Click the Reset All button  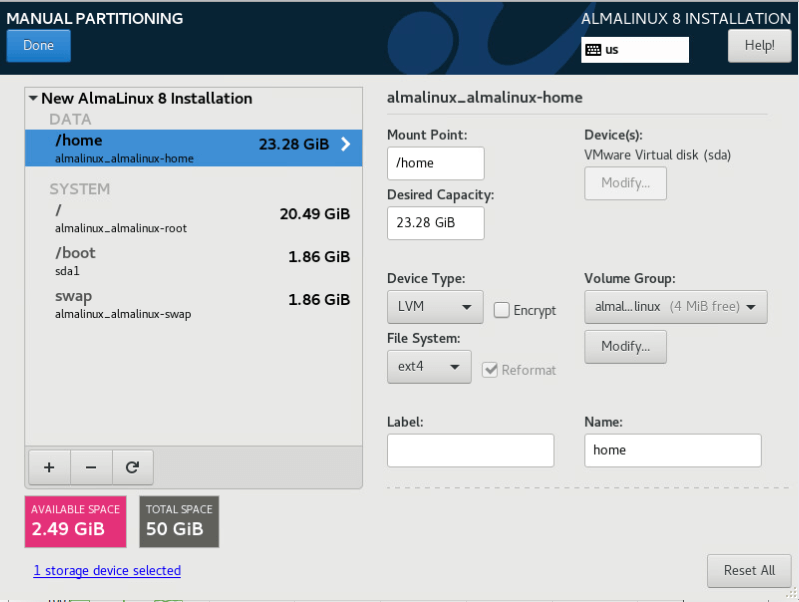[749, 570]
